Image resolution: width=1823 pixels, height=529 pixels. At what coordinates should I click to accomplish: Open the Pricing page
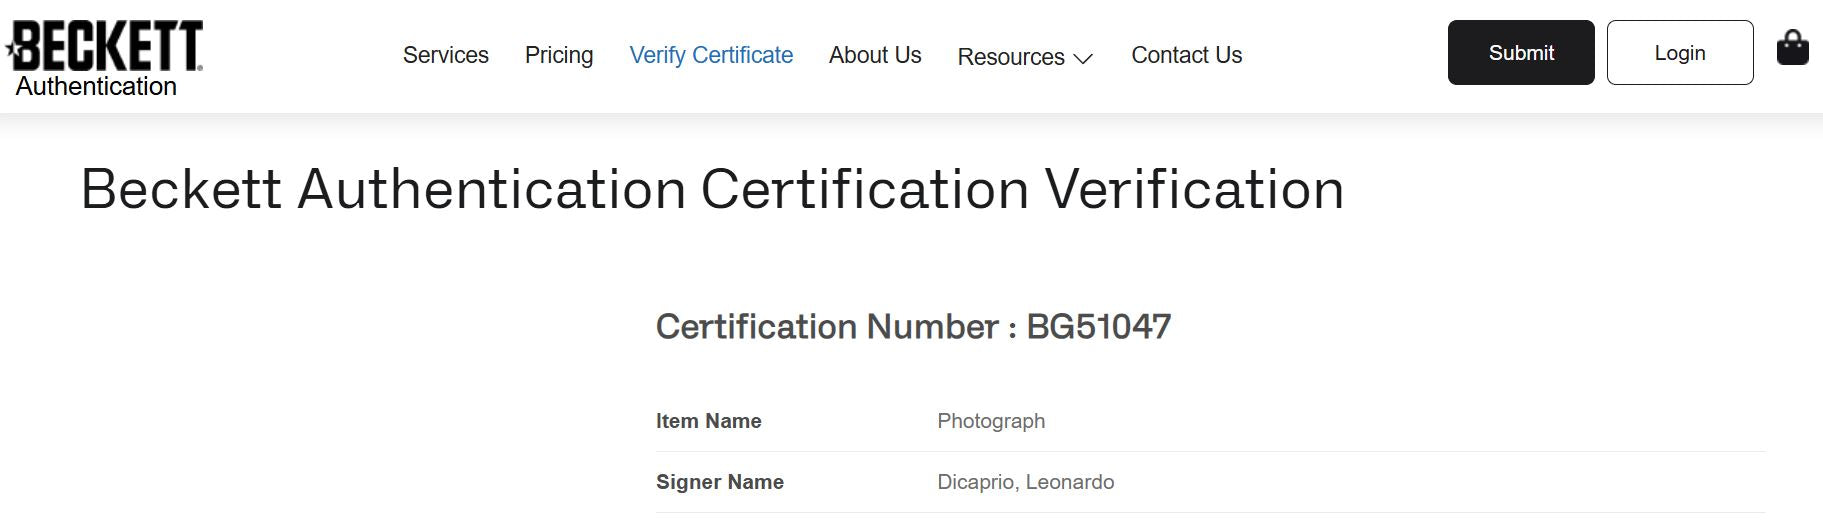click(x=559, y=55)
